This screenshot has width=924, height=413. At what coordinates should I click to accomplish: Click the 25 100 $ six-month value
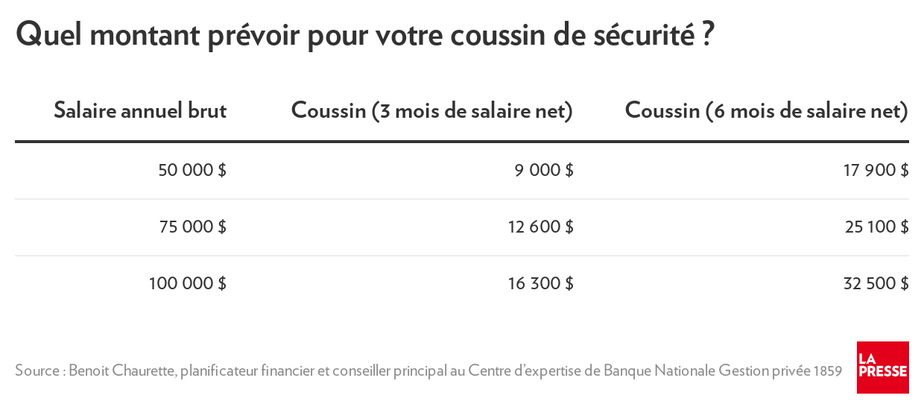876,227
